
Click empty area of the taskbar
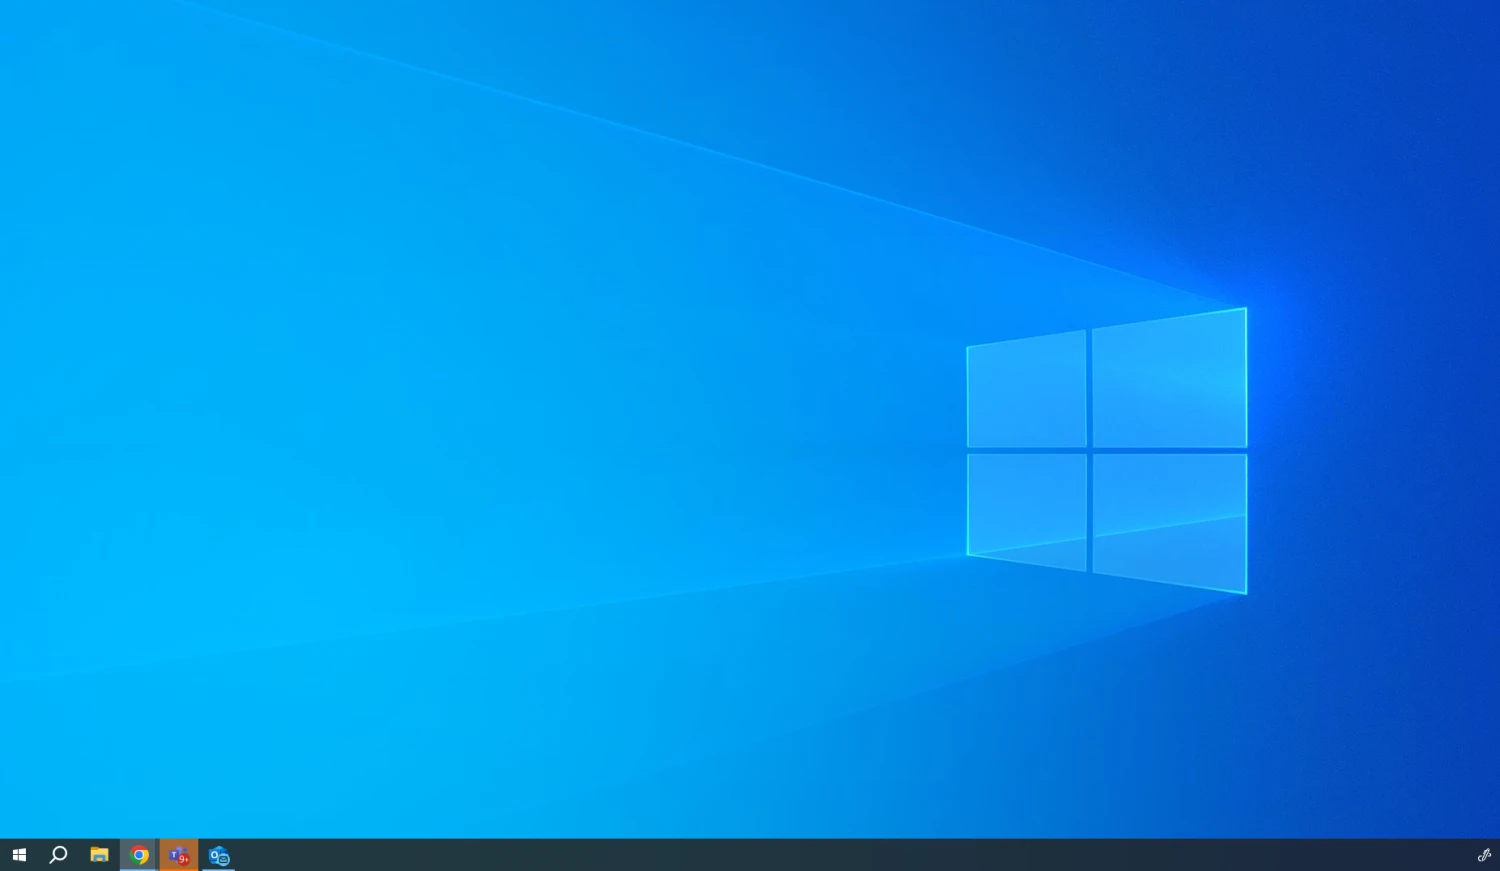(800, 855)
